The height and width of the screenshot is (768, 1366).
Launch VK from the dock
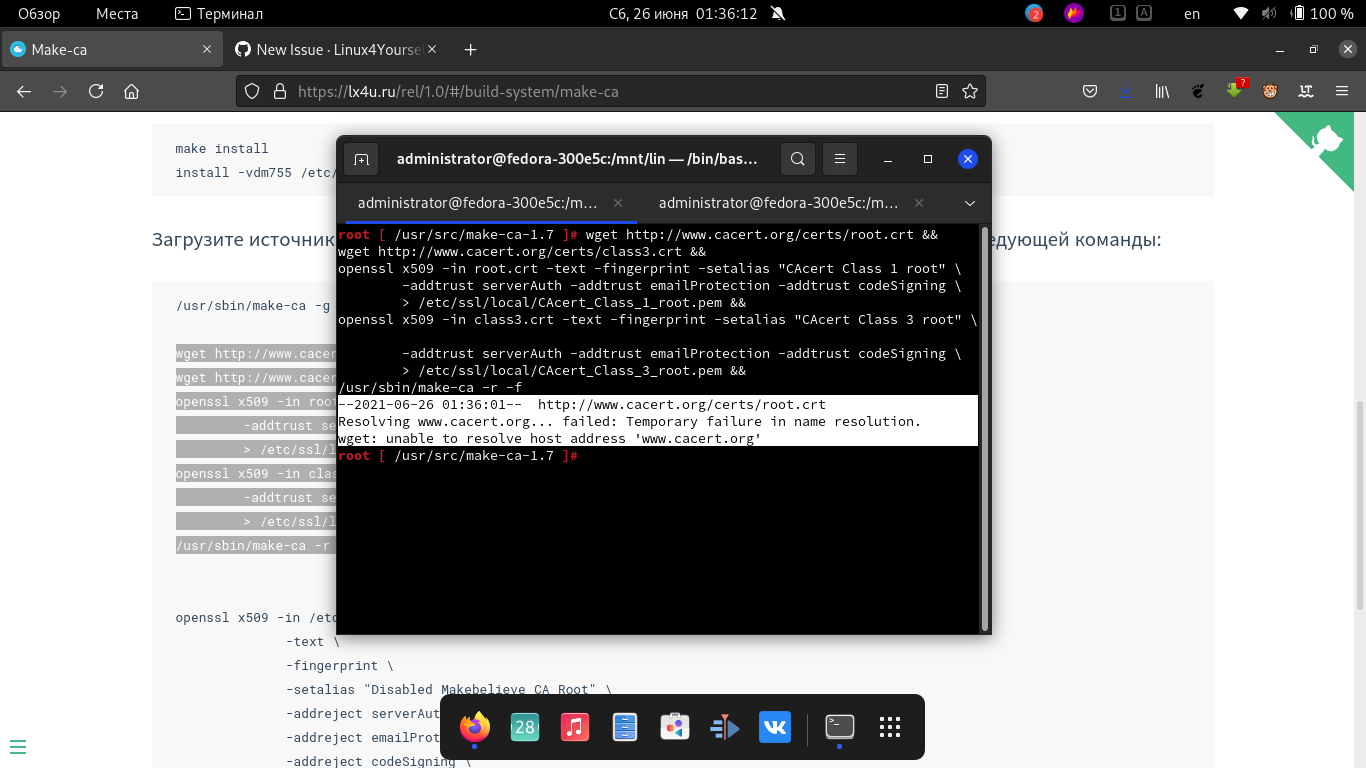tap(774, 727)
